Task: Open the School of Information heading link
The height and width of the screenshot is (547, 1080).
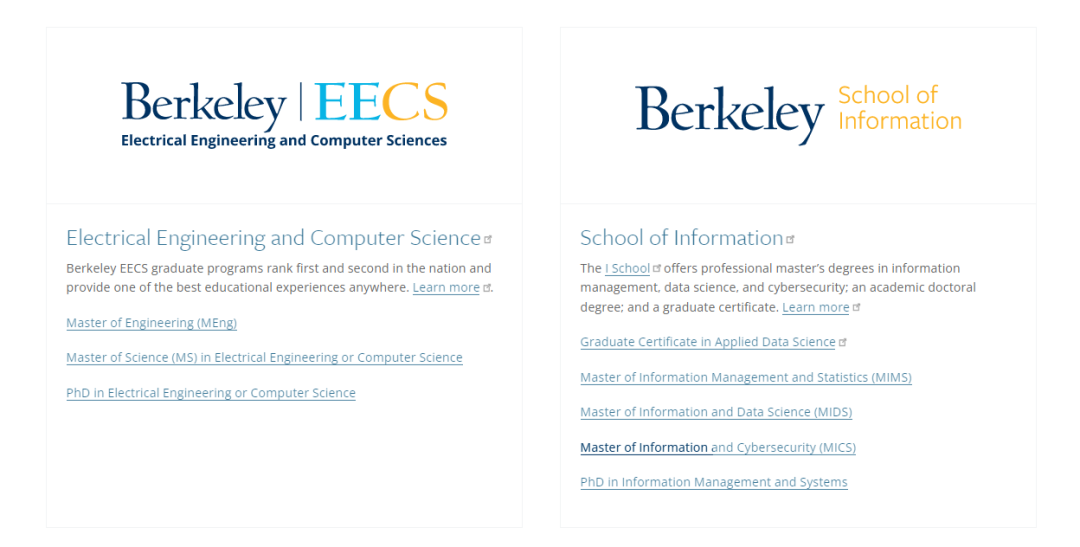Action: pyautogui.click(x=681, y=238)
